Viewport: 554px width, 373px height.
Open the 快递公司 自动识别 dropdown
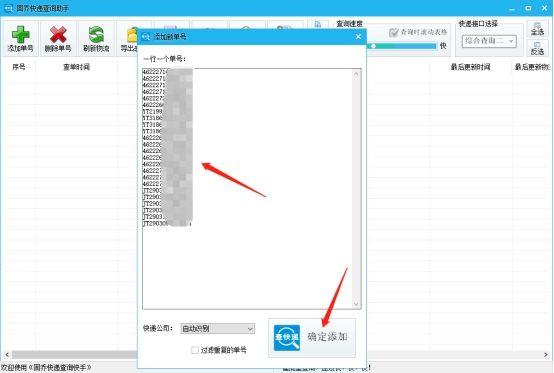pyautogui.click(x=218, y=328)
